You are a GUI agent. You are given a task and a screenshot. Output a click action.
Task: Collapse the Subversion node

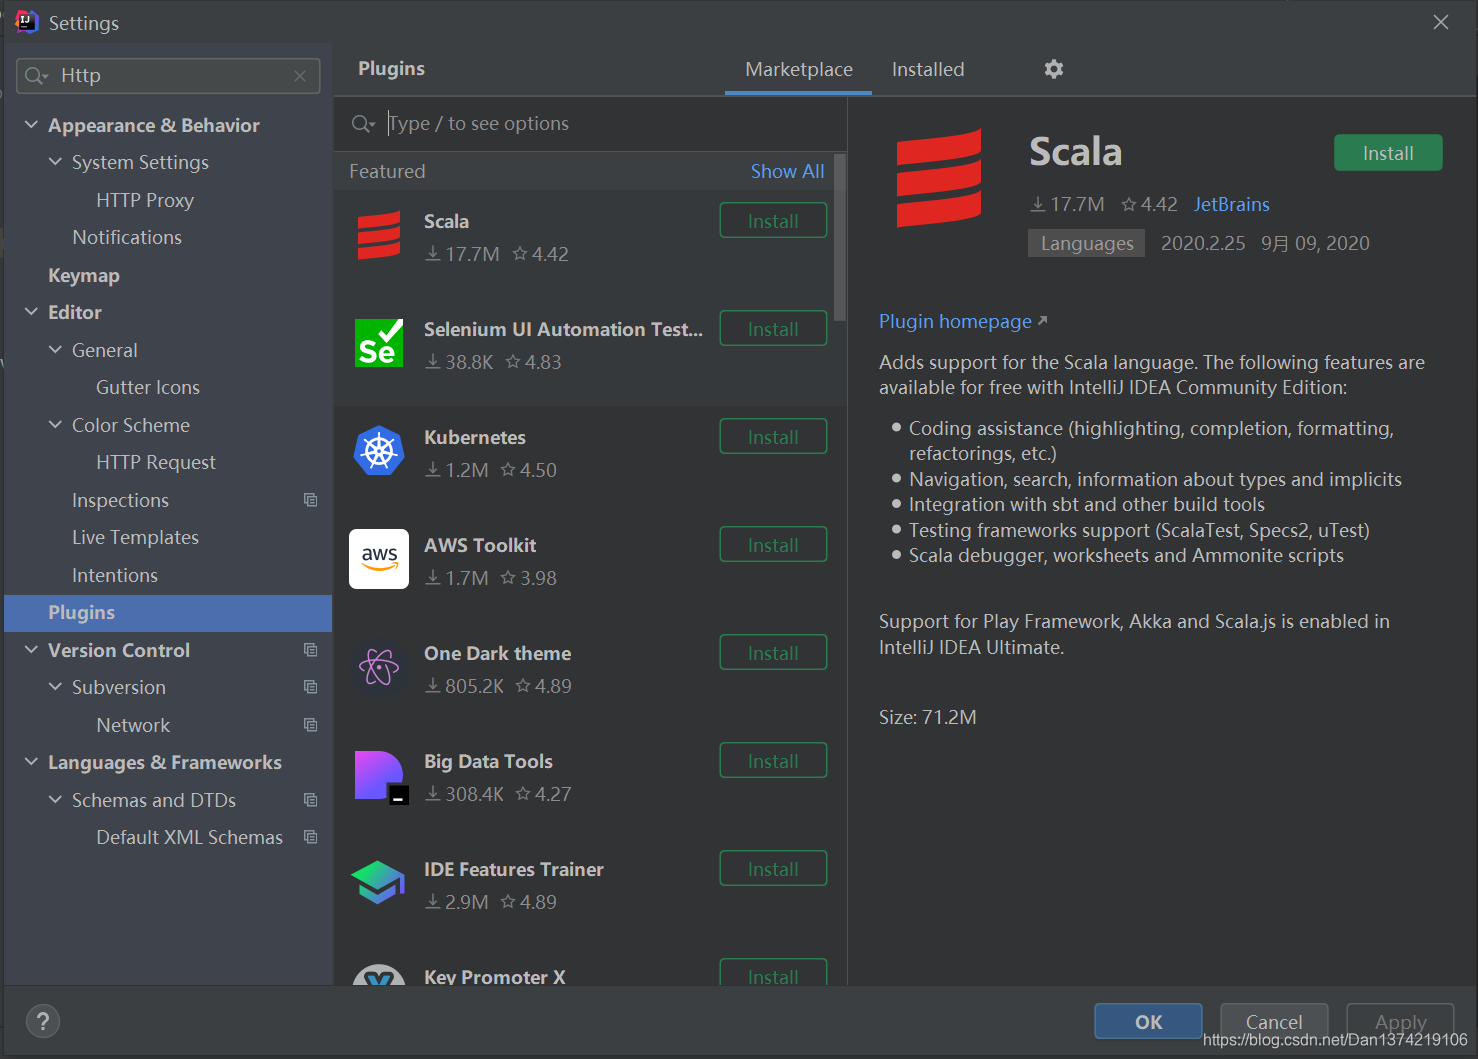click(55, 687)
